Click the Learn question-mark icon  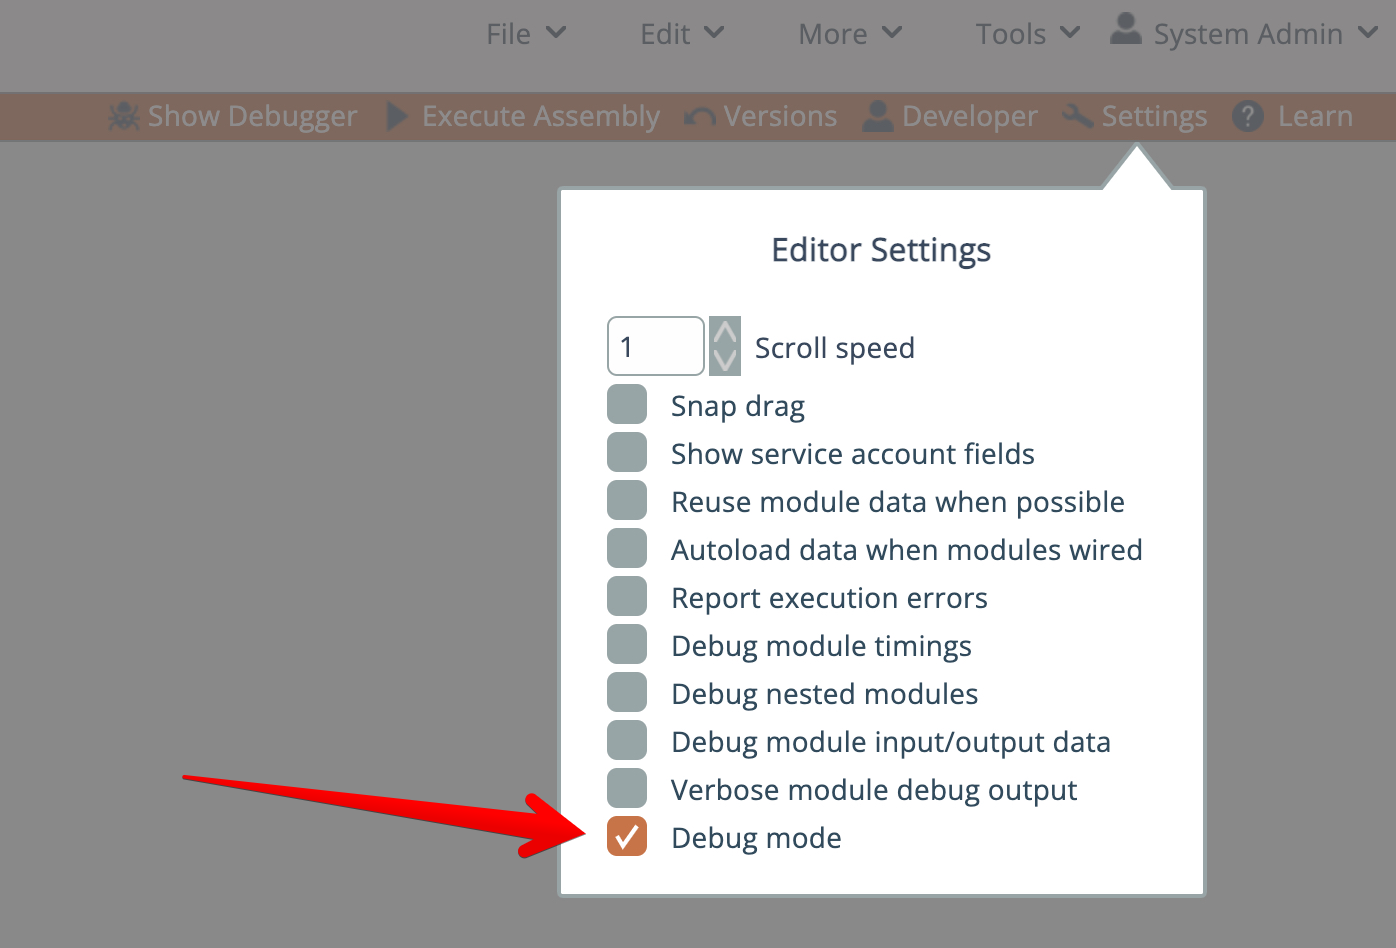point(1248,116)
